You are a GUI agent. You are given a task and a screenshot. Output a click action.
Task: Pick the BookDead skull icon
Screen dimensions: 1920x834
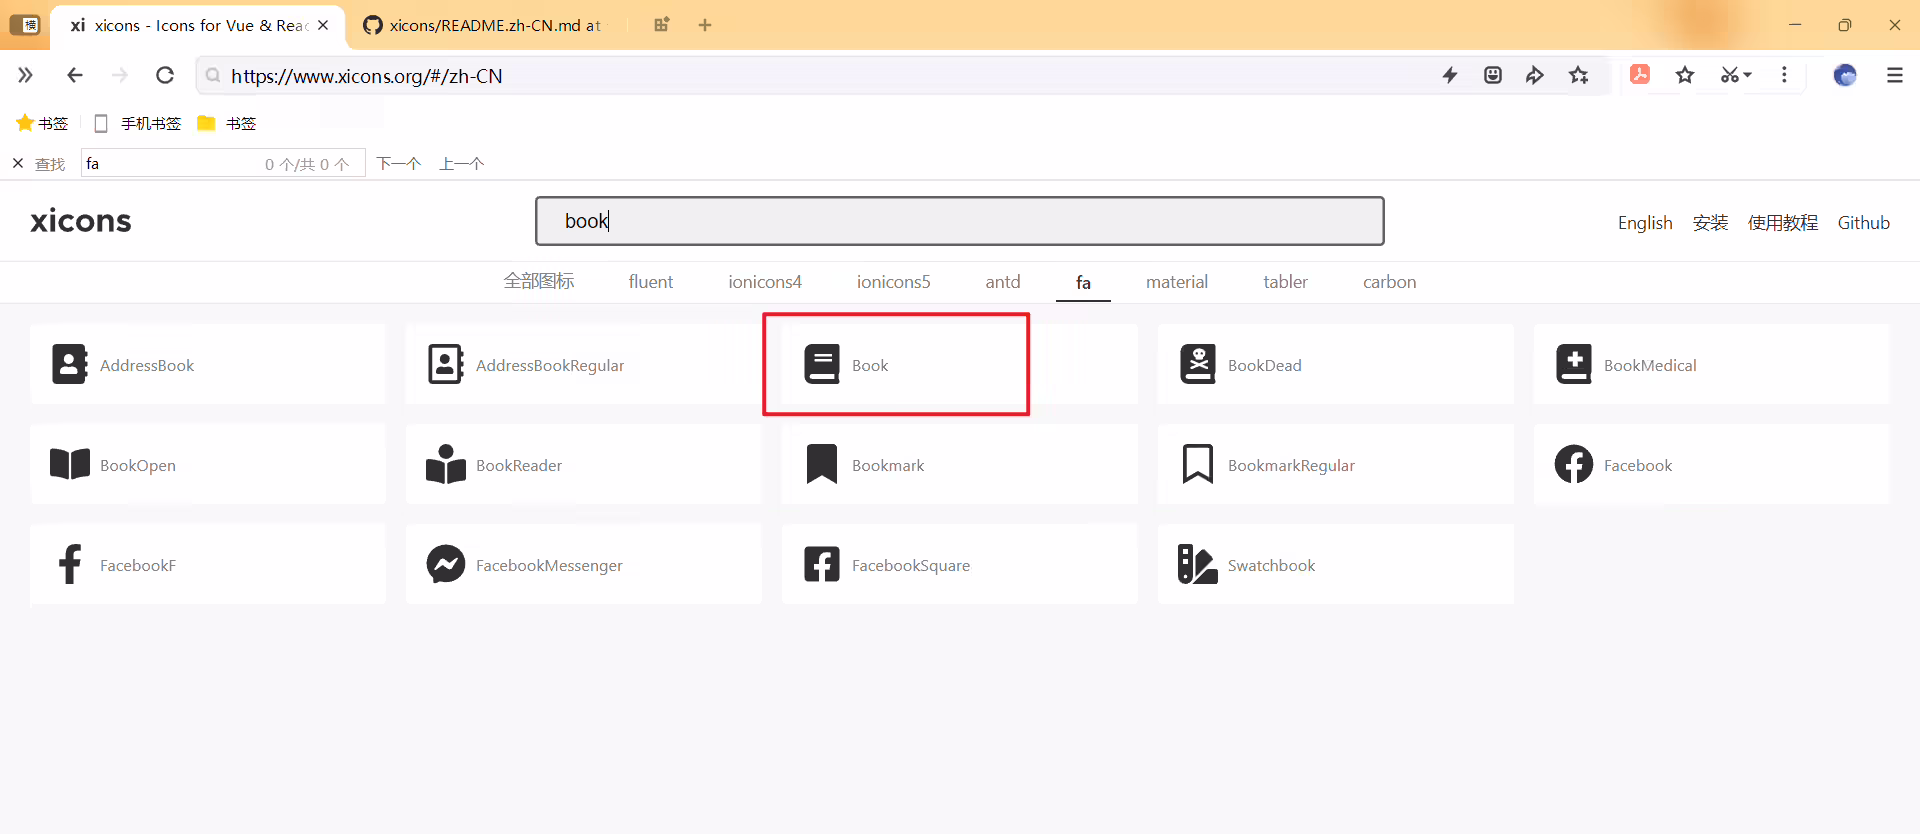pyautogui.click(x=1197, y=364)
